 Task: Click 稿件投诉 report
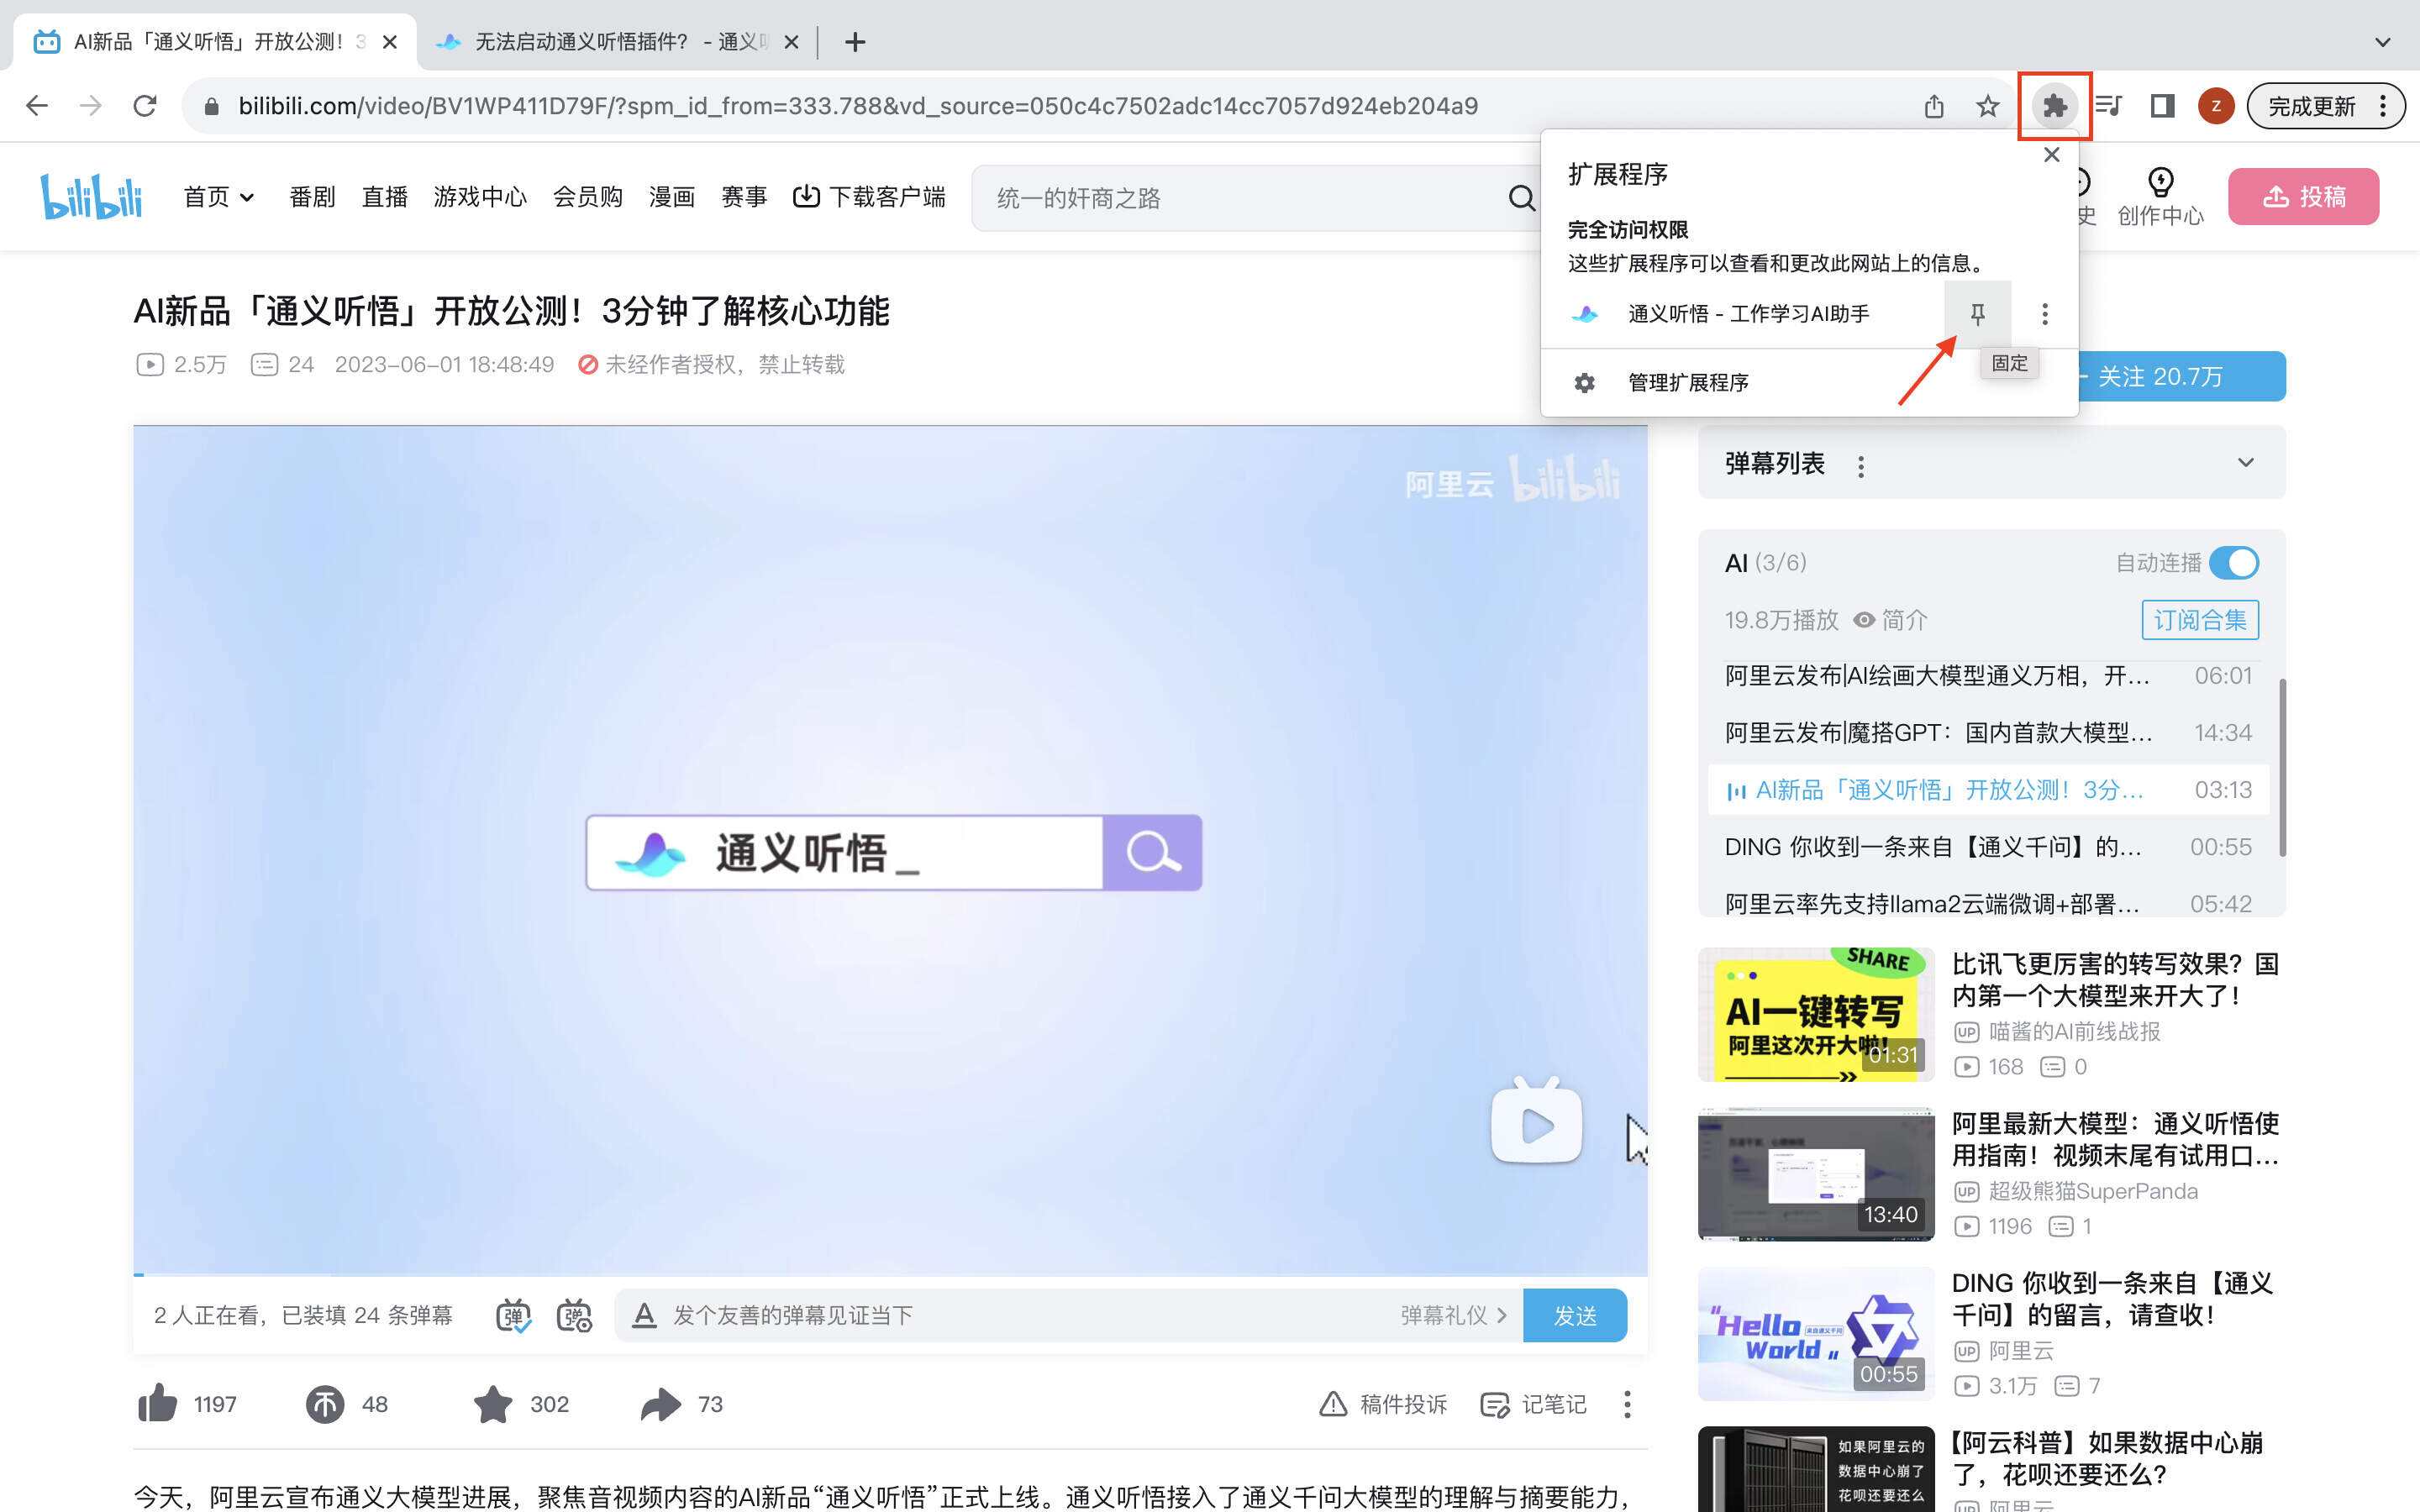1384,1404
